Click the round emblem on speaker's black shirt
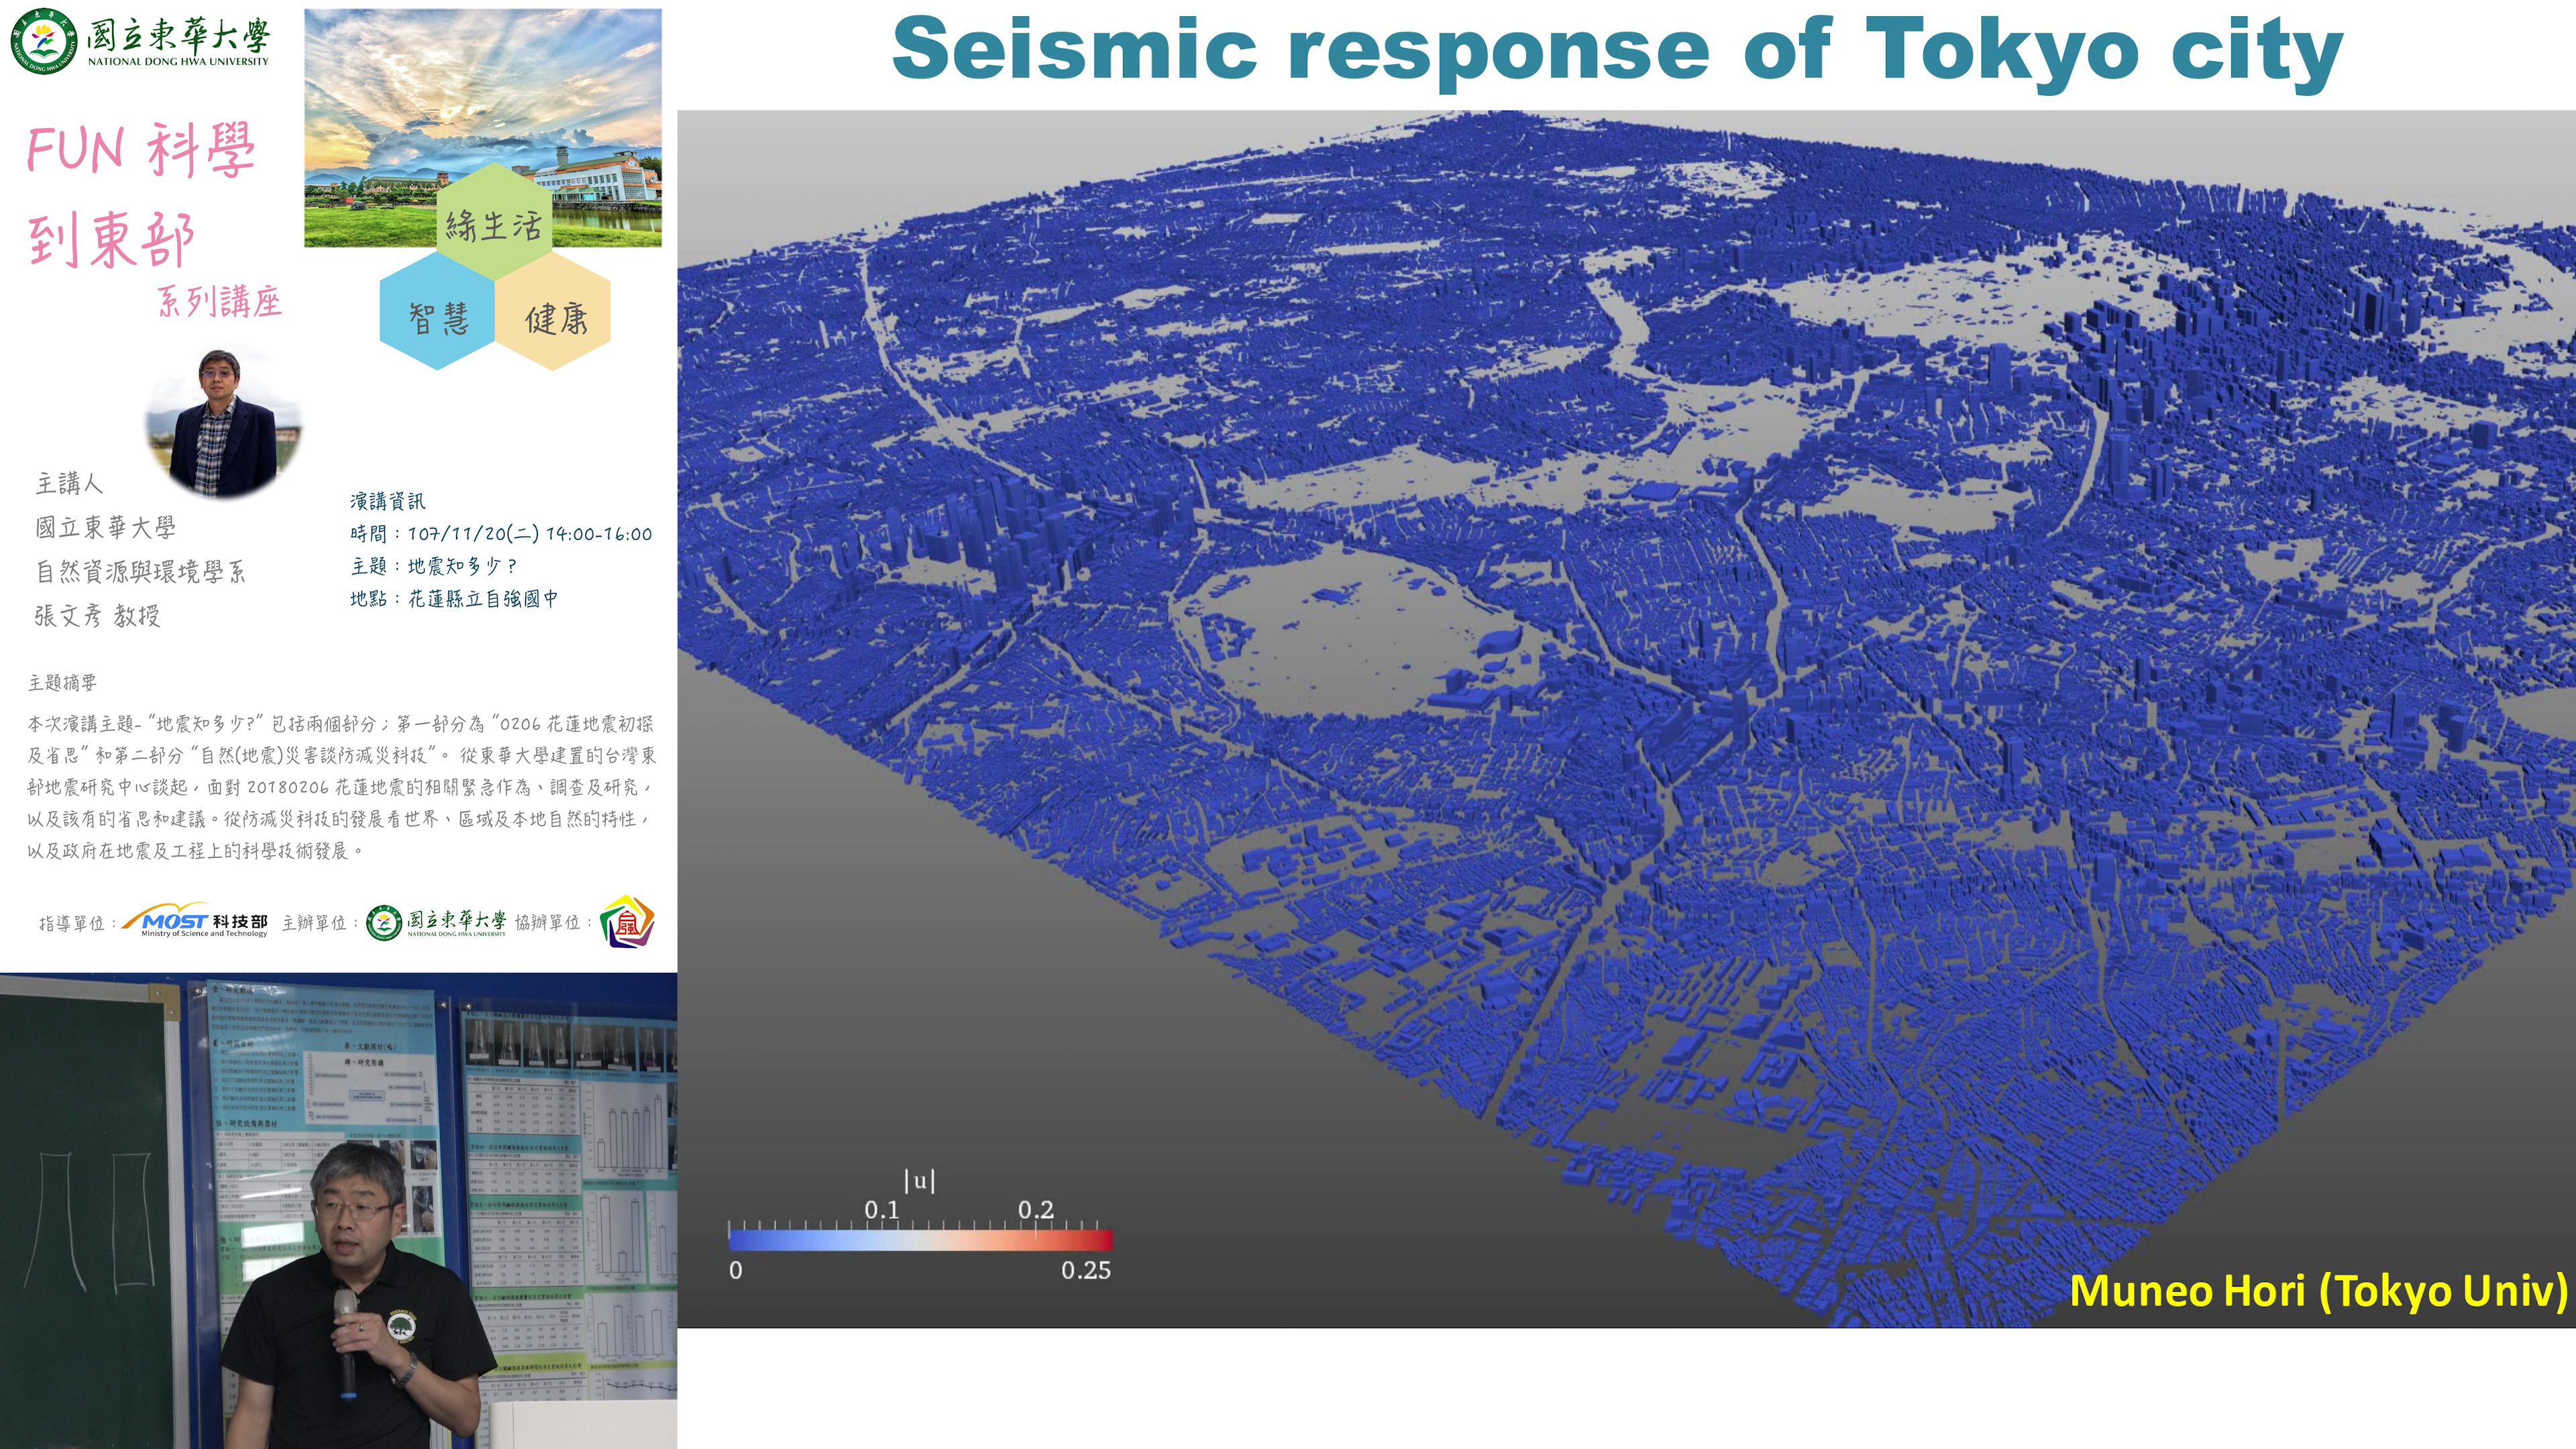2576x1449 pixels. click(403, 1326)
